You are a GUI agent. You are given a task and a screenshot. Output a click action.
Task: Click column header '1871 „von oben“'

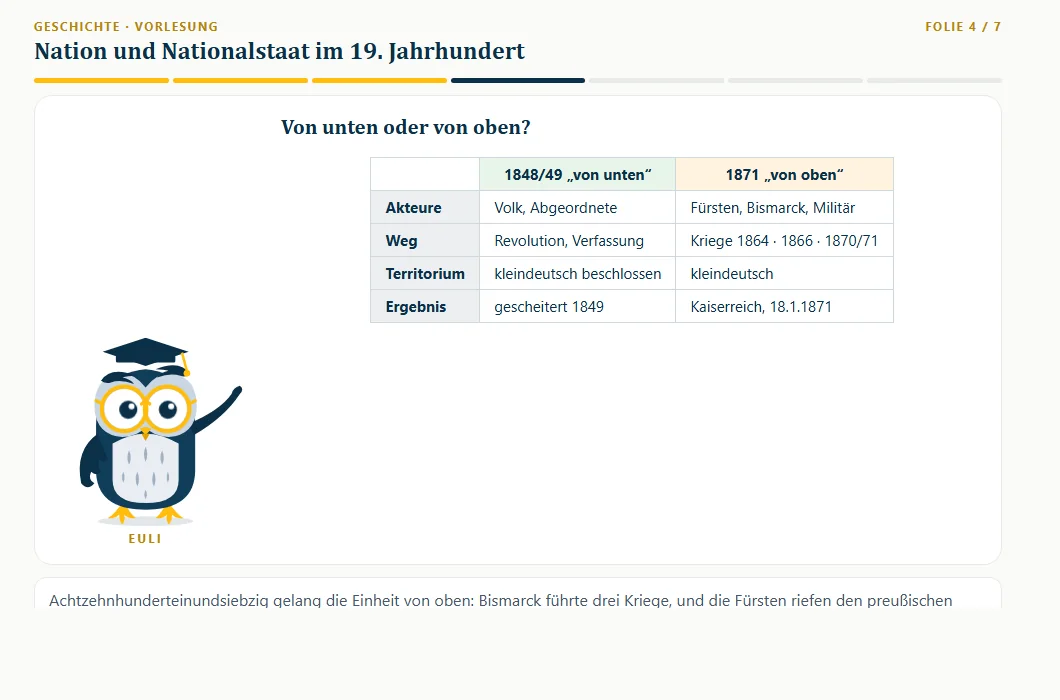[784, 174]
